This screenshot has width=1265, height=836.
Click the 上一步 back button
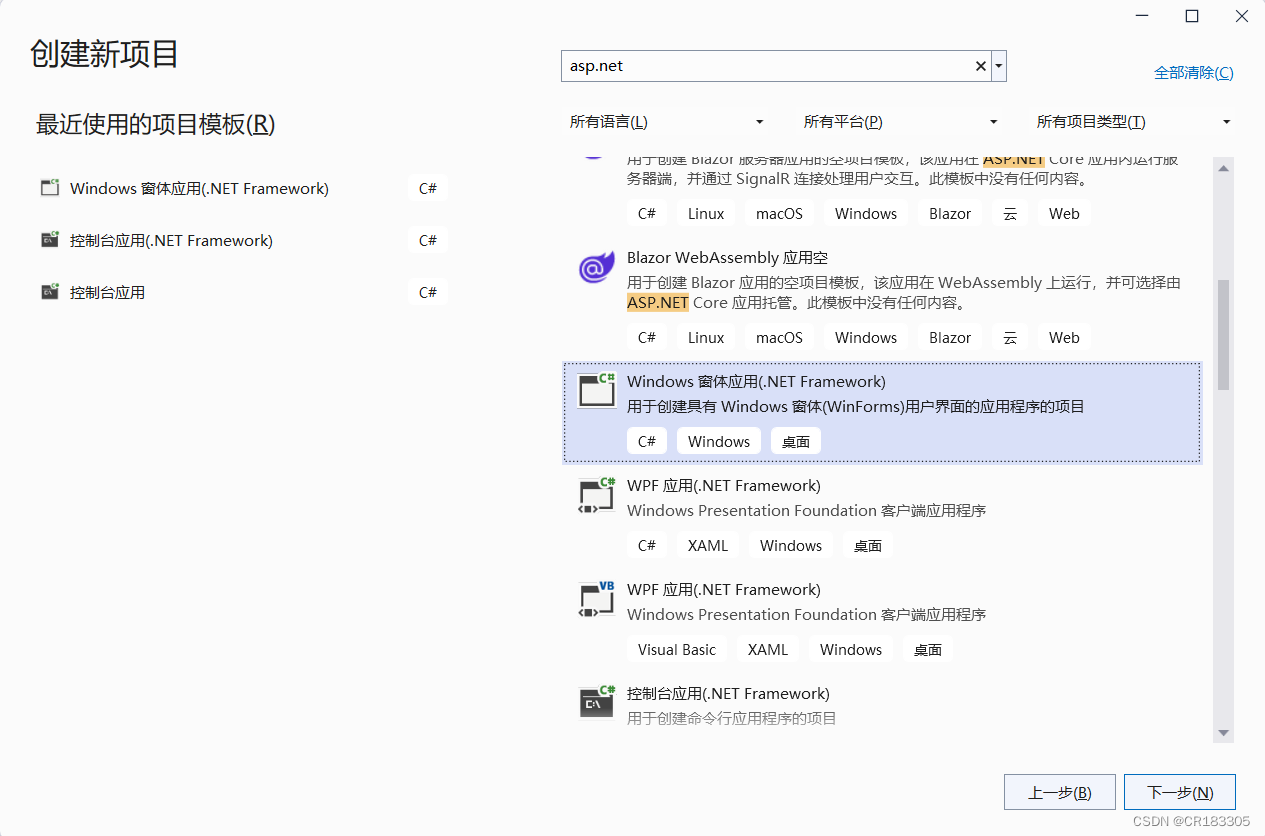point(1059,792)
